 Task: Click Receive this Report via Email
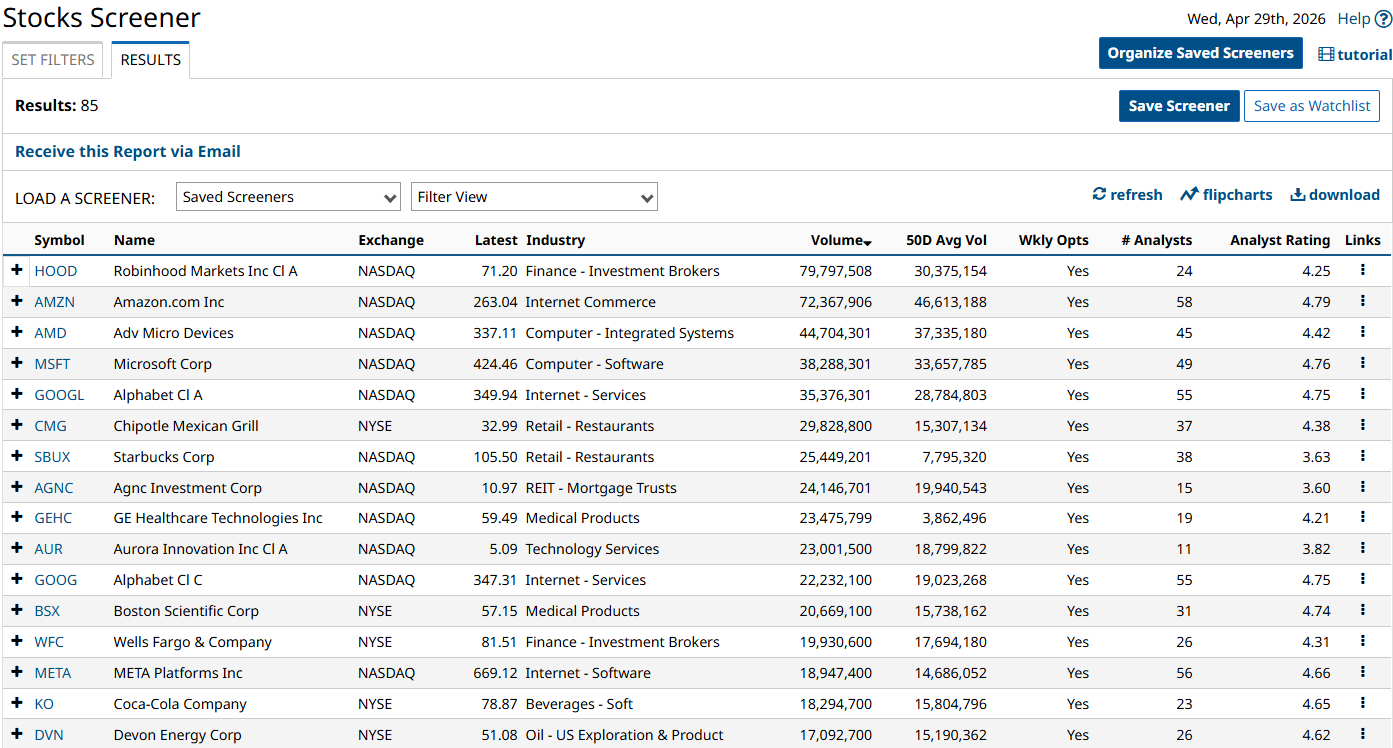coord(128,152)
